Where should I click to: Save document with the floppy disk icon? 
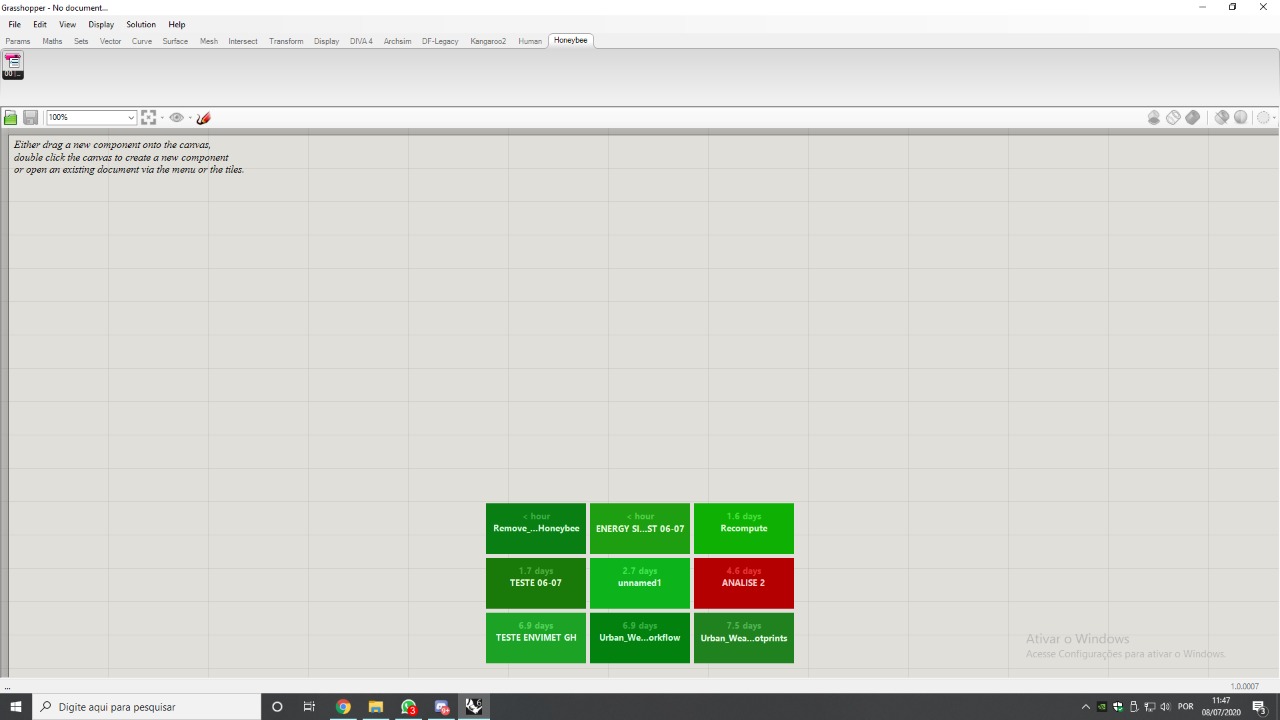[30, 118]
